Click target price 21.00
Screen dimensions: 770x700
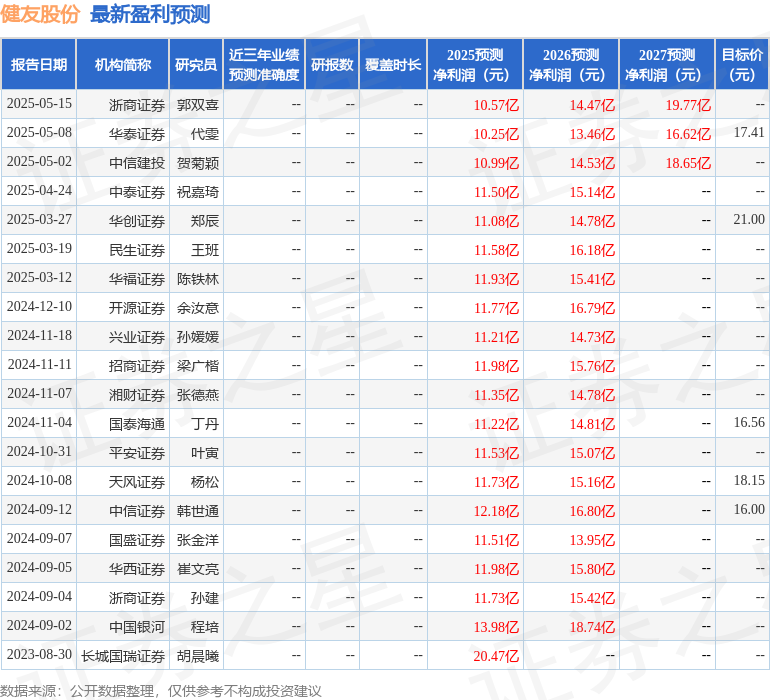click(x=749, y=220)
